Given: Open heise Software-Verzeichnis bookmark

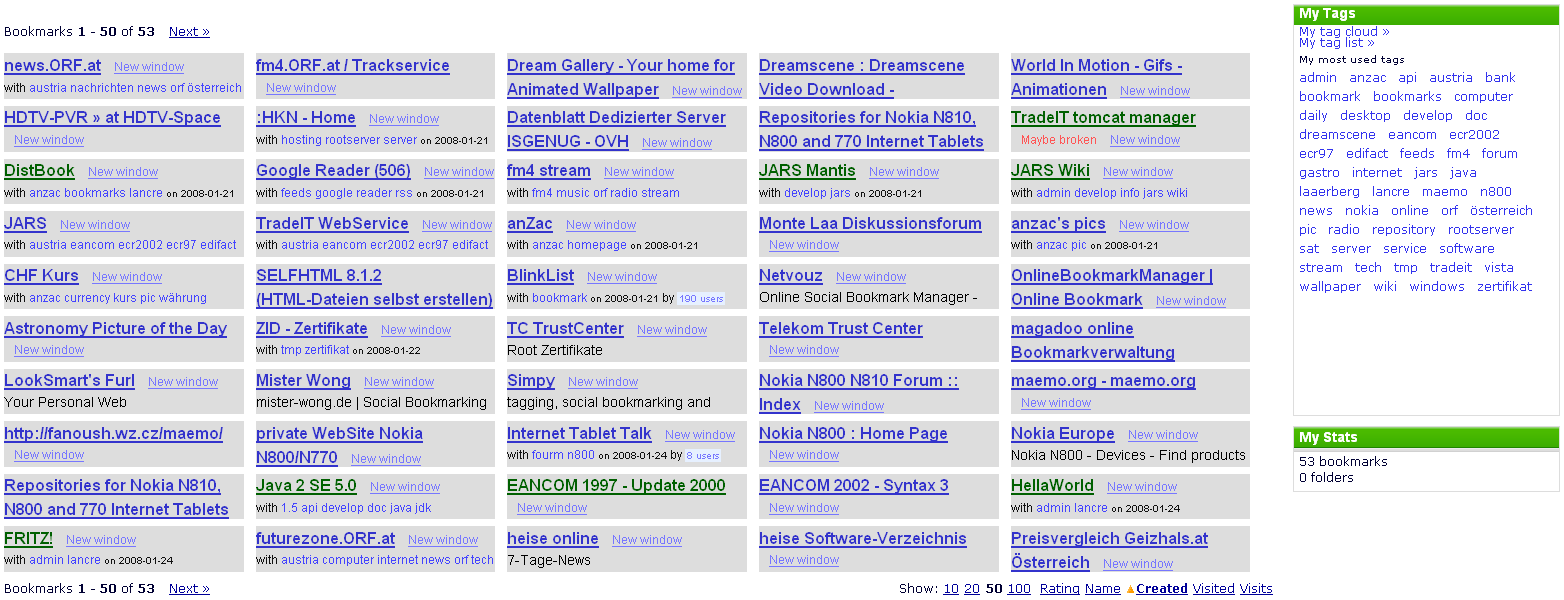Looking at the screenshot, I should [863, 539].
